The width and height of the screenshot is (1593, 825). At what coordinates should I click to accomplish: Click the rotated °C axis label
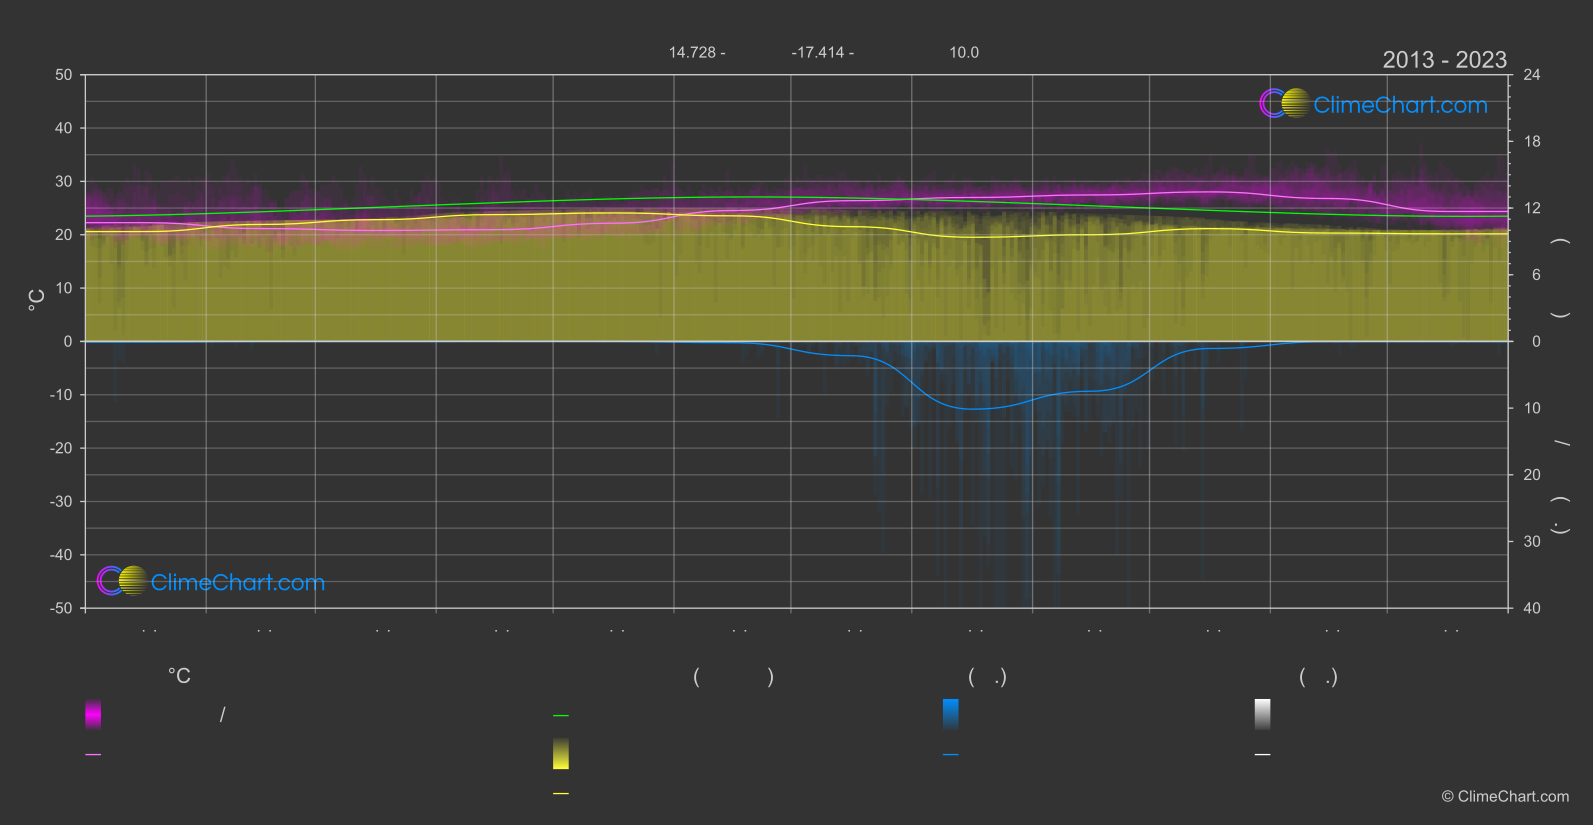pyautogui.click(x=36, y=300)
